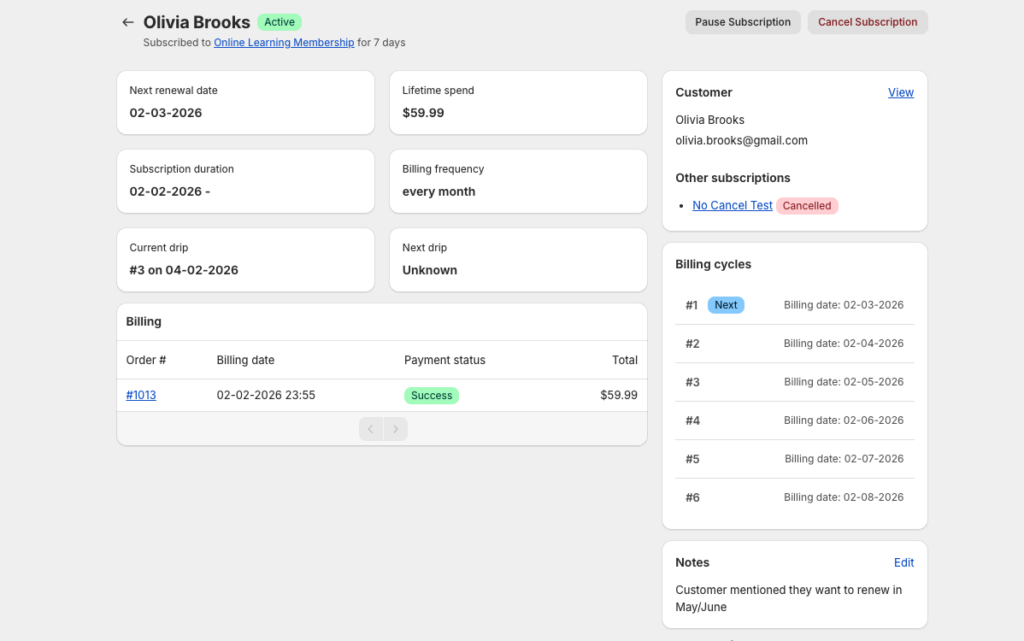Image resolution: width=1024 pixels, height=641 pixels.
Task: Go to previous page of billing table
Action: pyautogui.click(x=371, y=429)
